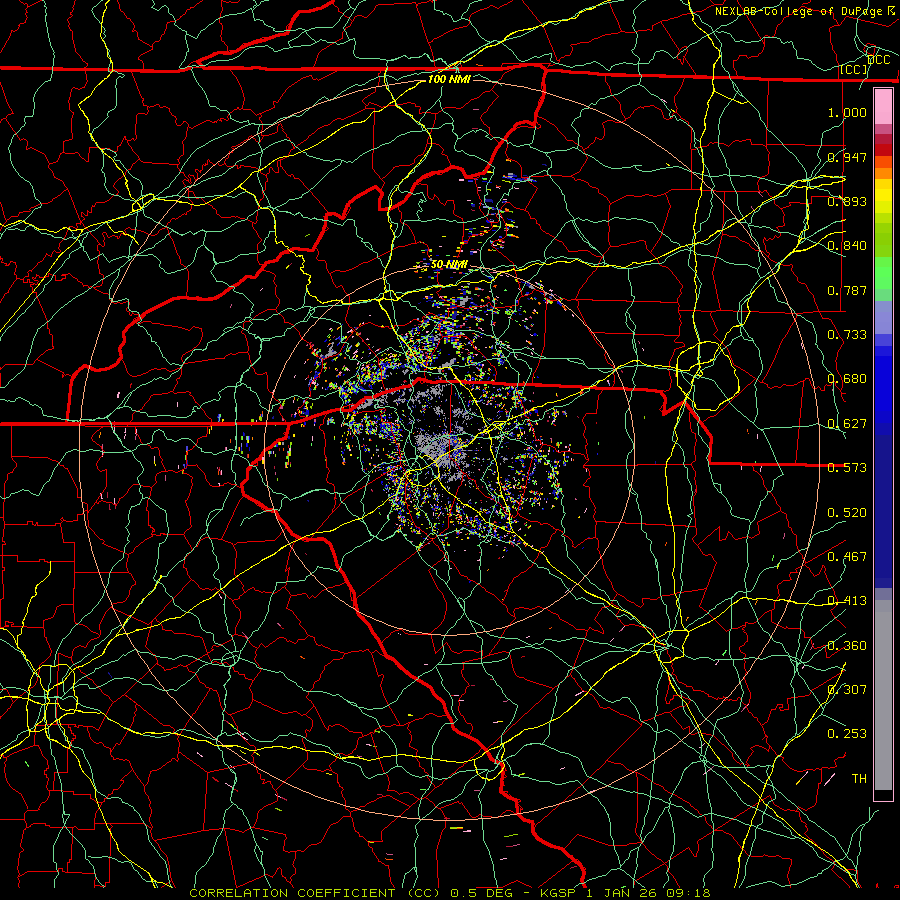Click the Correlation Coefficient title caption

tap(450, 893)
